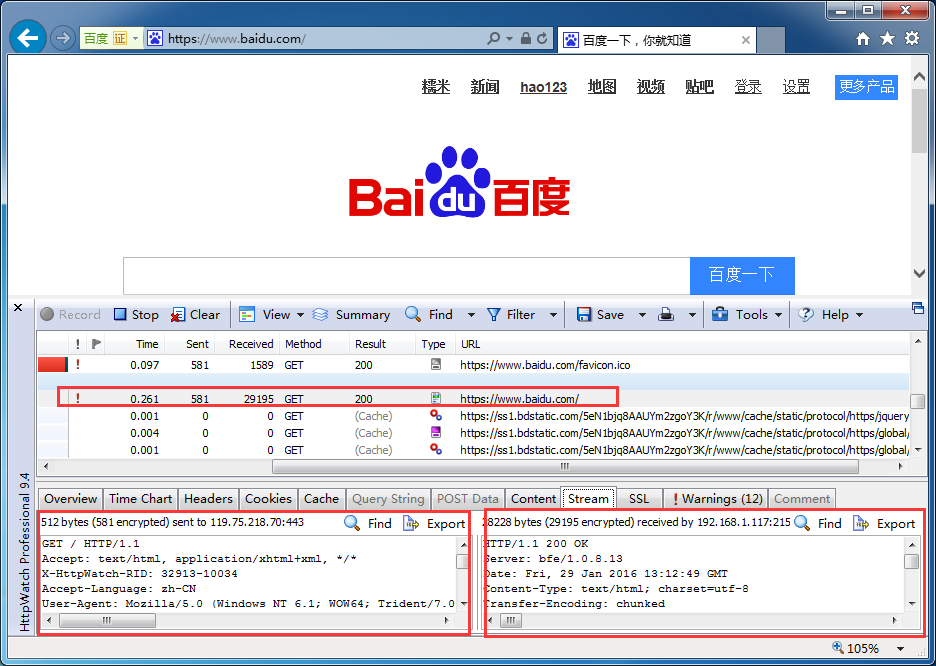Click the printer icon in toolbar
The width and height of the screenshot is (936, 666).
(666, 314)
